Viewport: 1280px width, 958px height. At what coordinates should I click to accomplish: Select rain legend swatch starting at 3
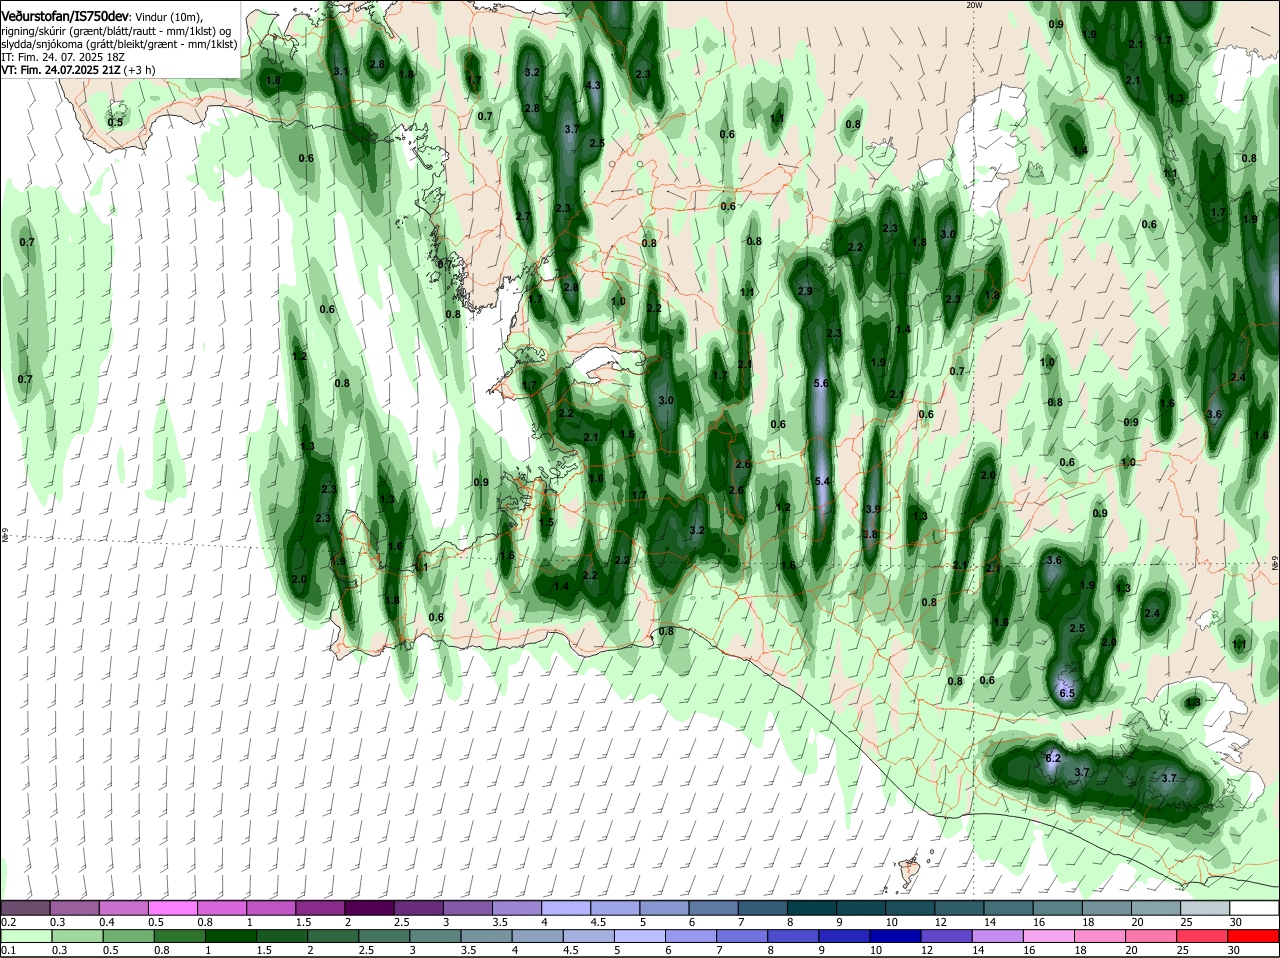point(435,936)
